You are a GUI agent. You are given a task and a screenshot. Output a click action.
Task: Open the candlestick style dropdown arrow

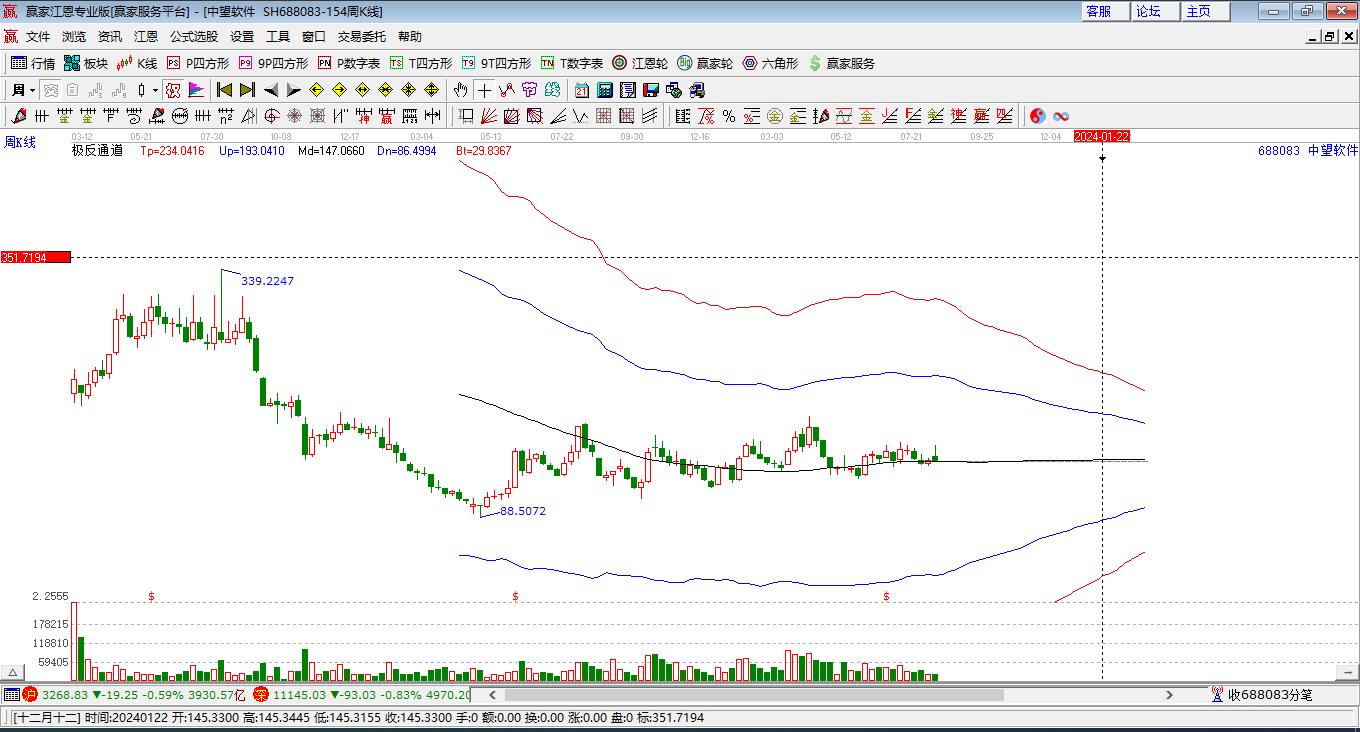(155, 90)
